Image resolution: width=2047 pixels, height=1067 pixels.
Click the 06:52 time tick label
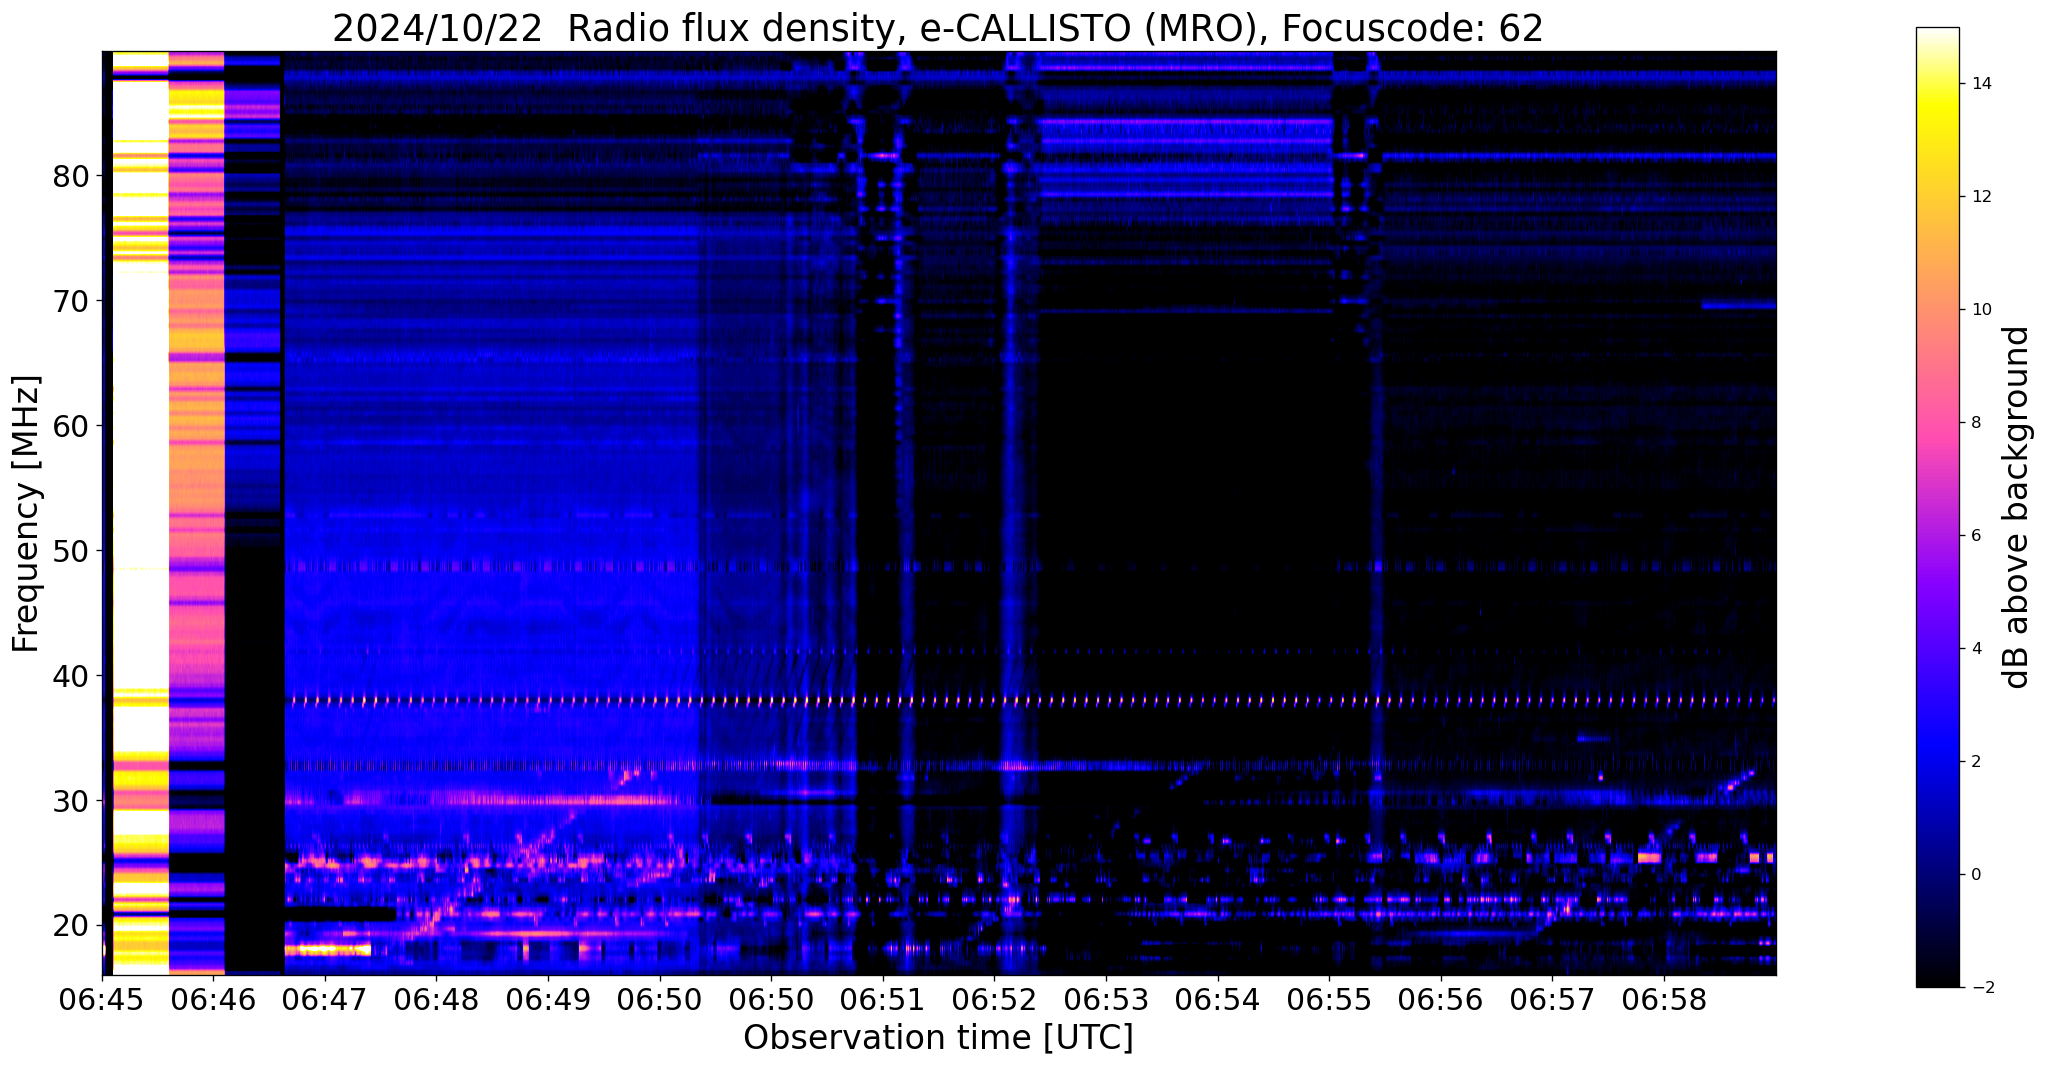[x=995, y=997]
